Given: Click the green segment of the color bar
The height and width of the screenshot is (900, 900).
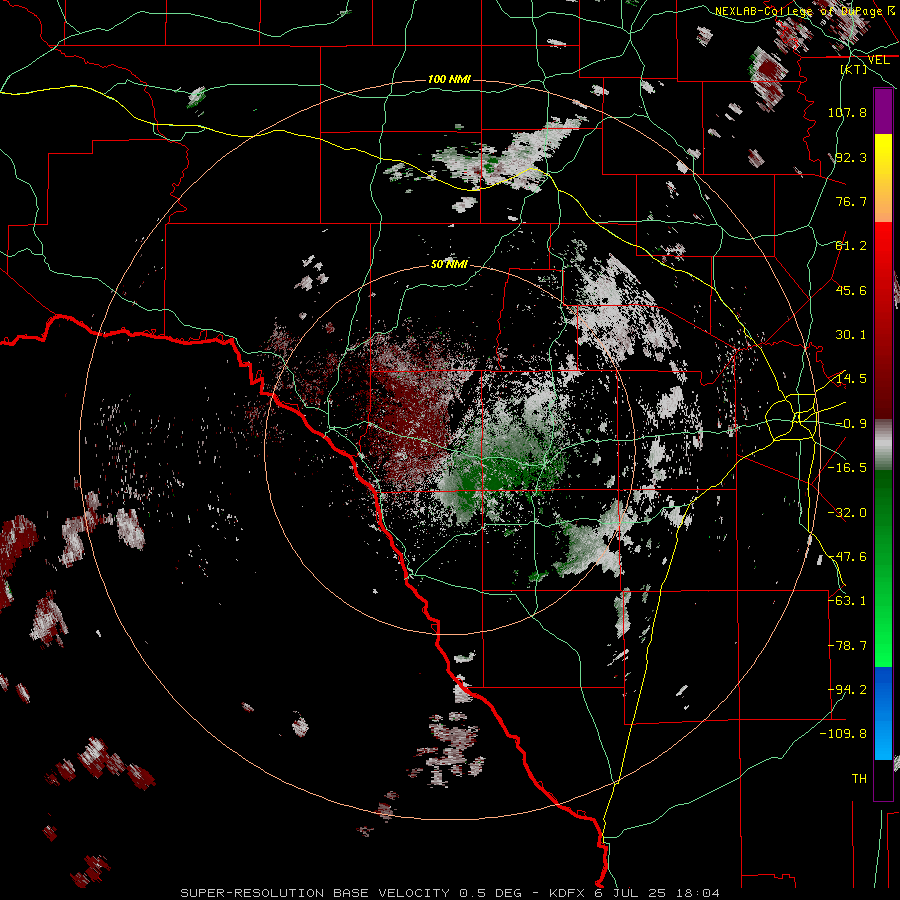Looking at the screenshot, I should (x=883, y=569).
